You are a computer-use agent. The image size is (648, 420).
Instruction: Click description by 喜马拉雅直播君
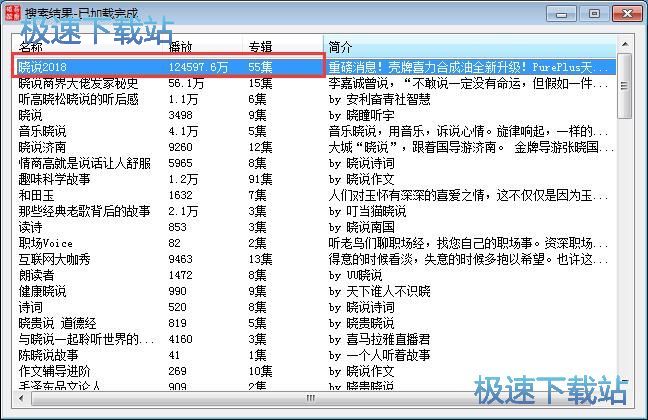[x=379, y=339]
